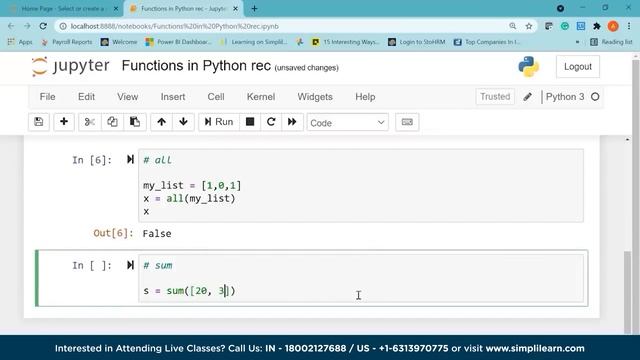
Task: Click the False output text
Action: [157, 234]
